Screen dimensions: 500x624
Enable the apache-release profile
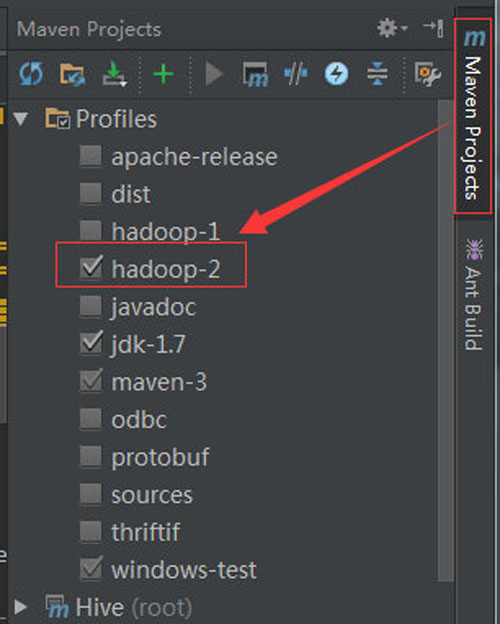tap(91, 156)
